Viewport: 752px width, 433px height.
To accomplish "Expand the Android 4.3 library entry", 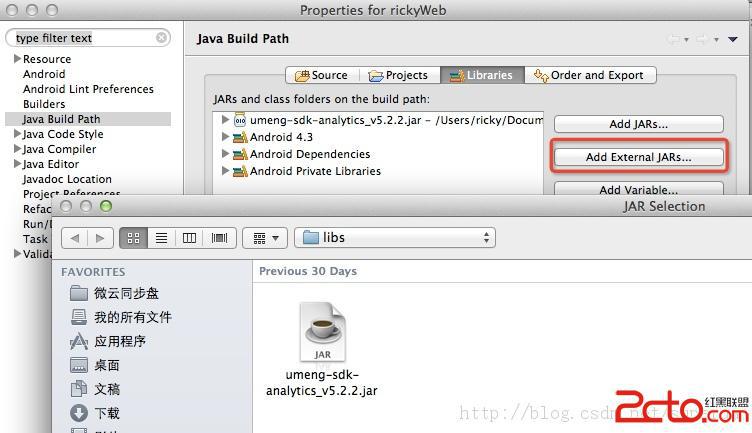I will tap(225, 137).
